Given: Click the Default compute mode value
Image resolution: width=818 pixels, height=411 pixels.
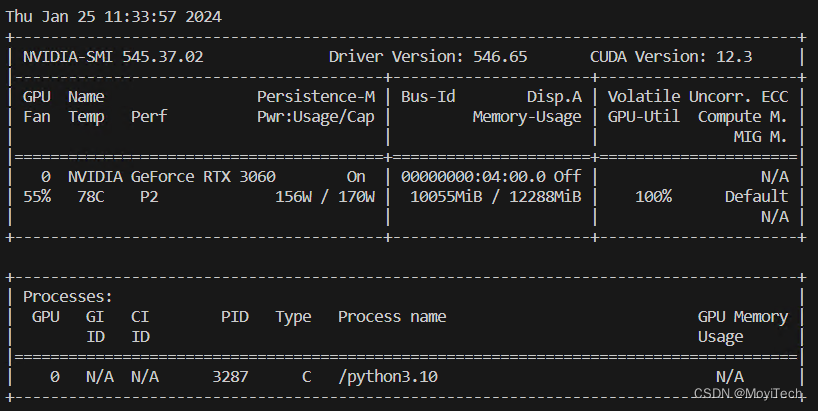Looking at the screenshot, I should pos(756,197).
